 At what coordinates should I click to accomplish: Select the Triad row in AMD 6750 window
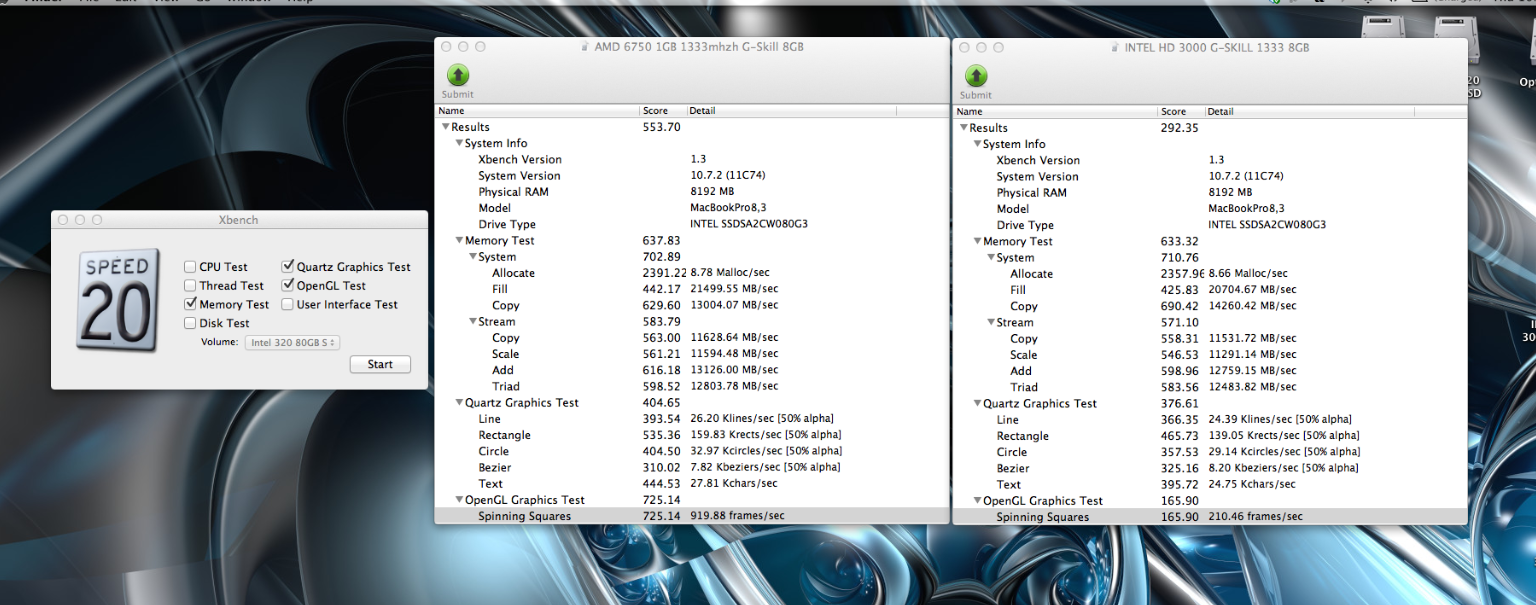692,386
